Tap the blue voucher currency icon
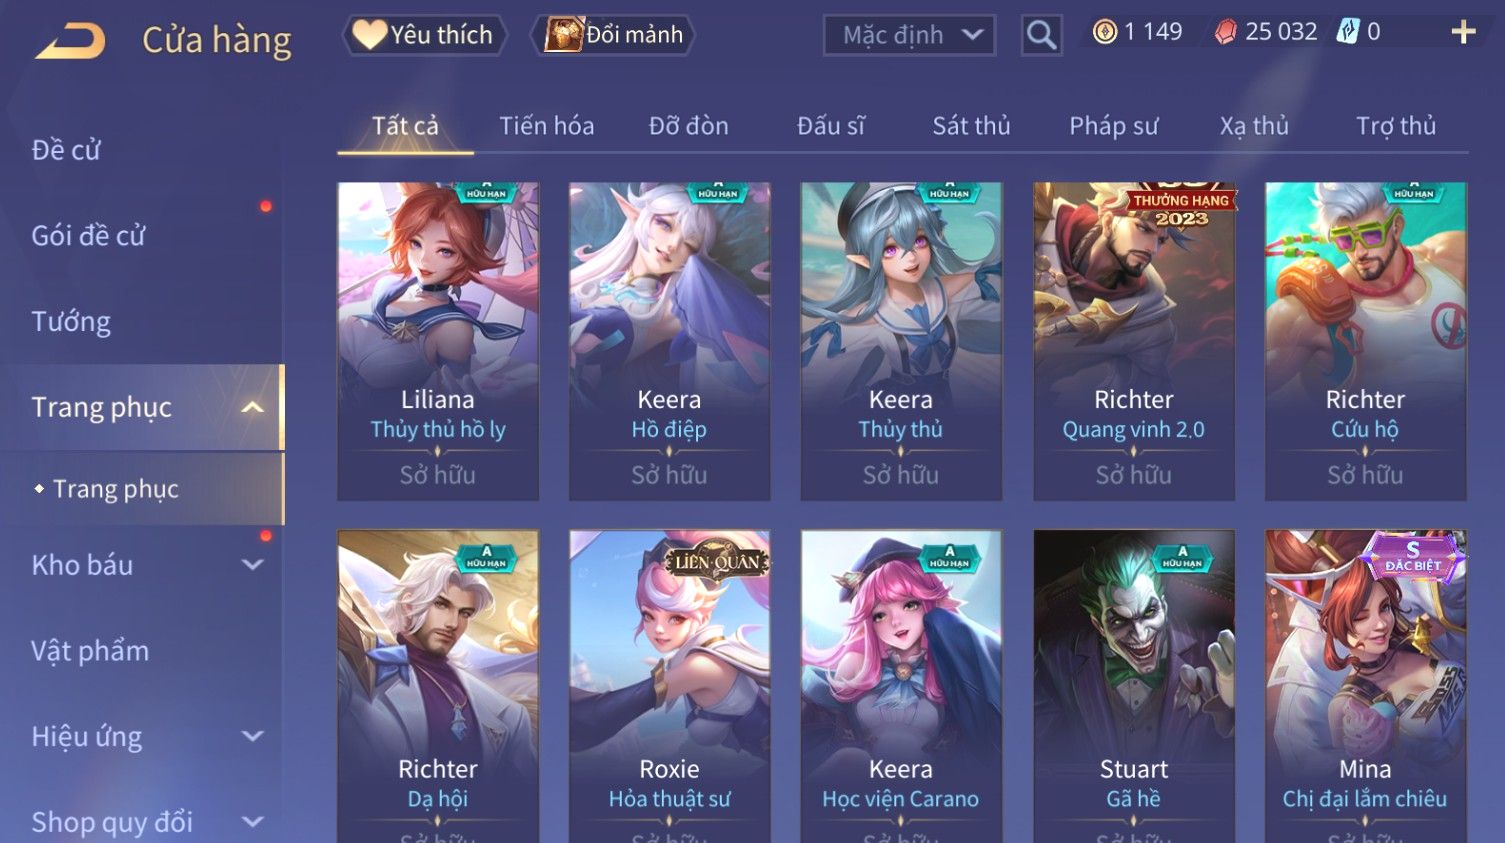This screenshot has height=843, width=1505. click(1348, 32)
